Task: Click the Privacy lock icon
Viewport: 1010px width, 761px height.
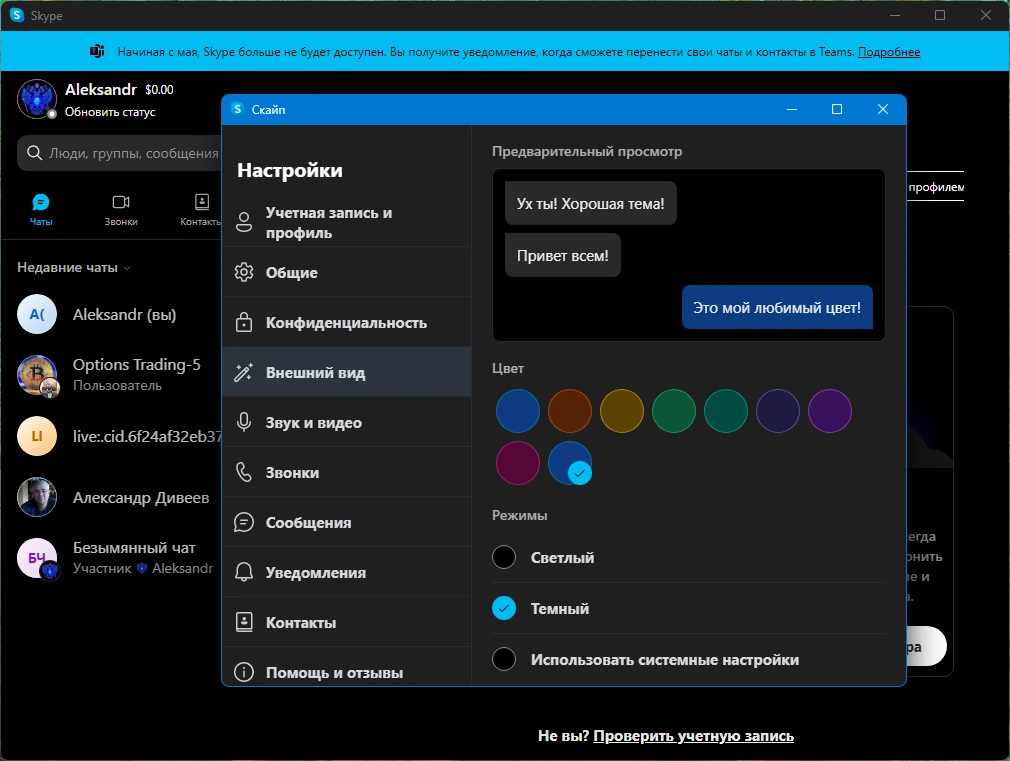Action: point(243,322)
